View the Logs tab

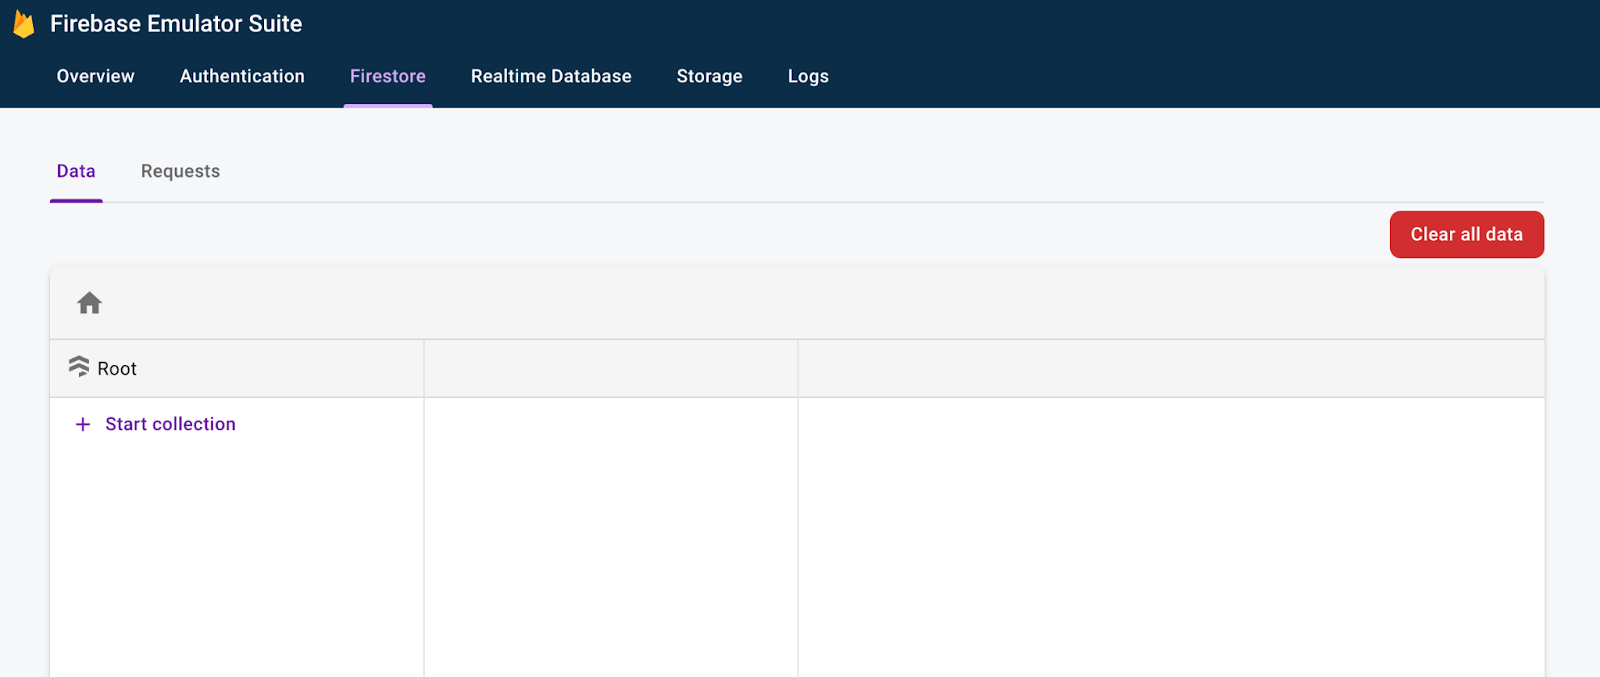click(808, 76)
